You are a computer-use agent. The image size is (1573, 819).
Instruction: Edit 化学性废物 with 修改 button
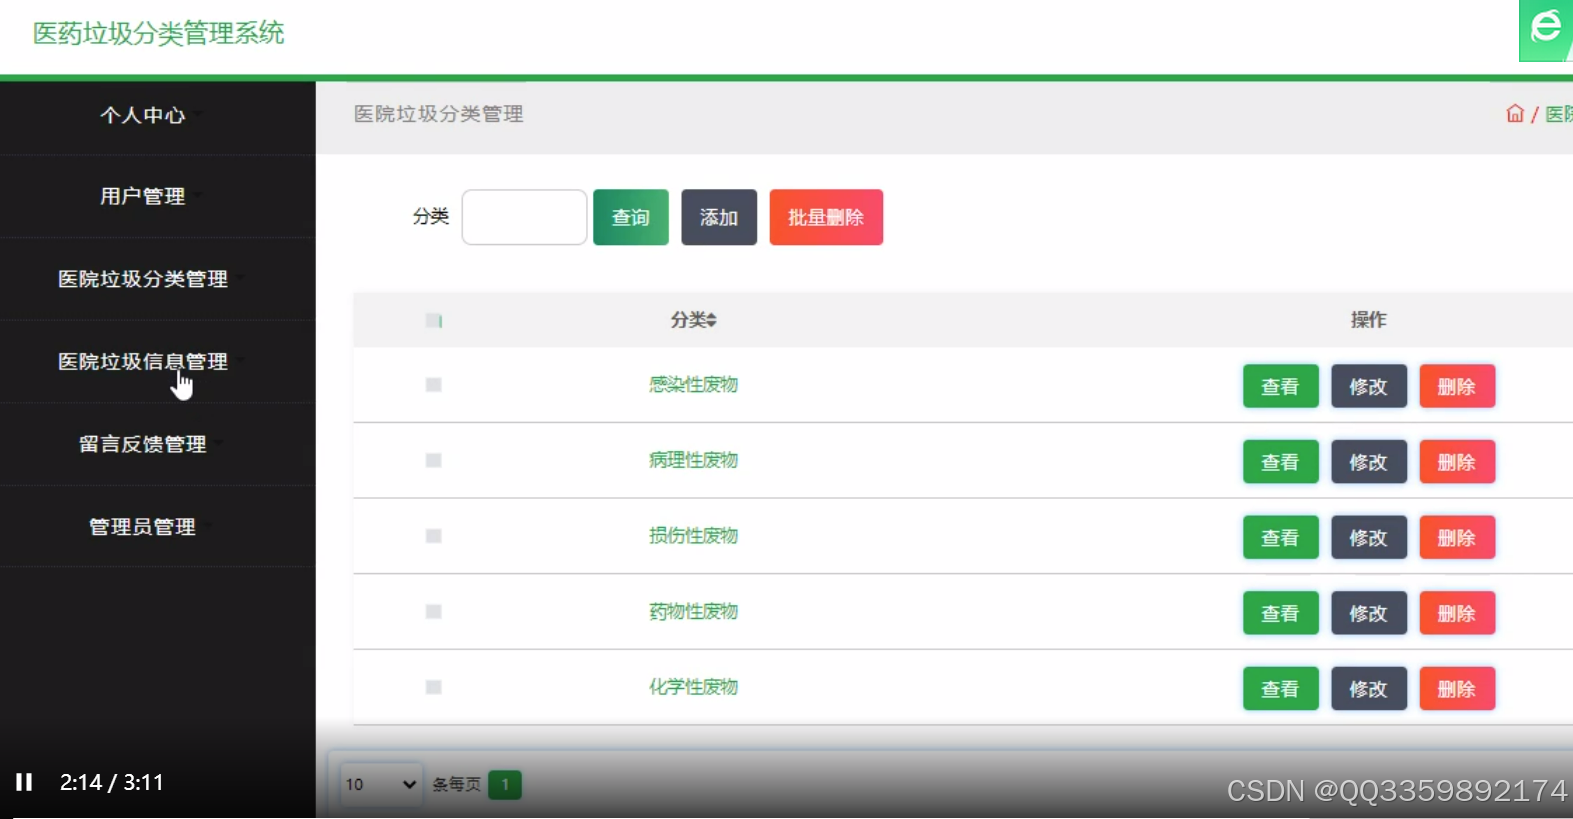click(x=1369, y=688)
